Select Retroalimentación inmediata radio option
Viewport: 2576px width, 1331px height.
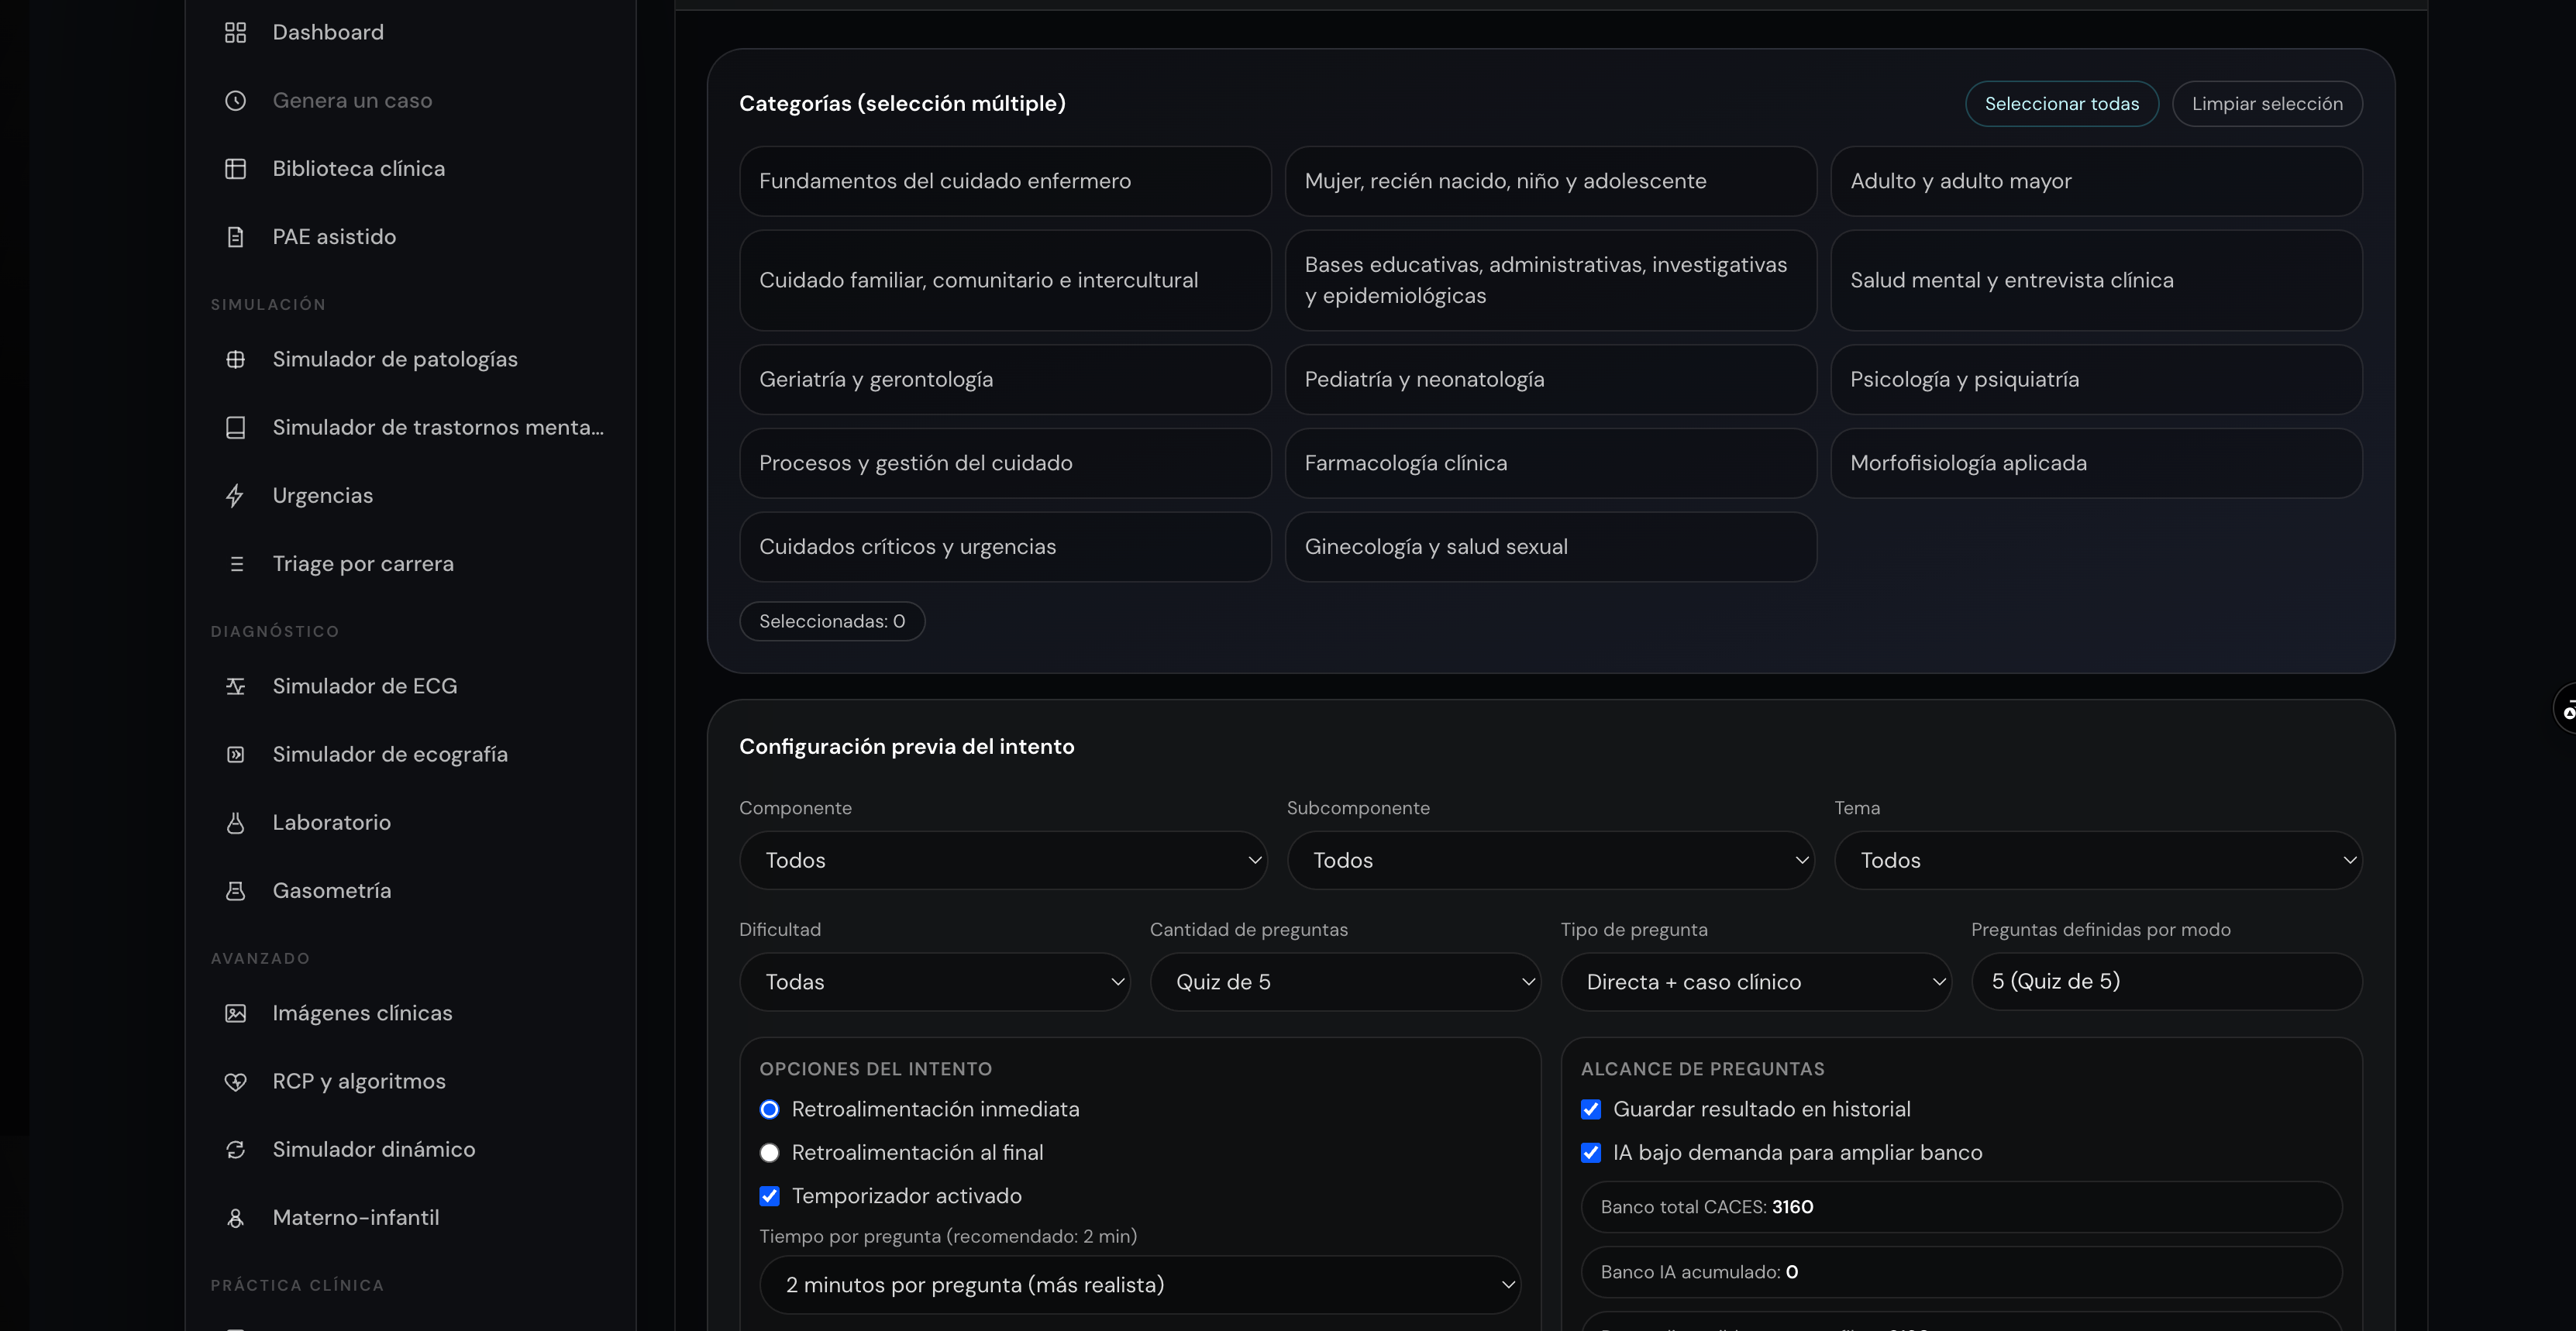[769, 1110]
